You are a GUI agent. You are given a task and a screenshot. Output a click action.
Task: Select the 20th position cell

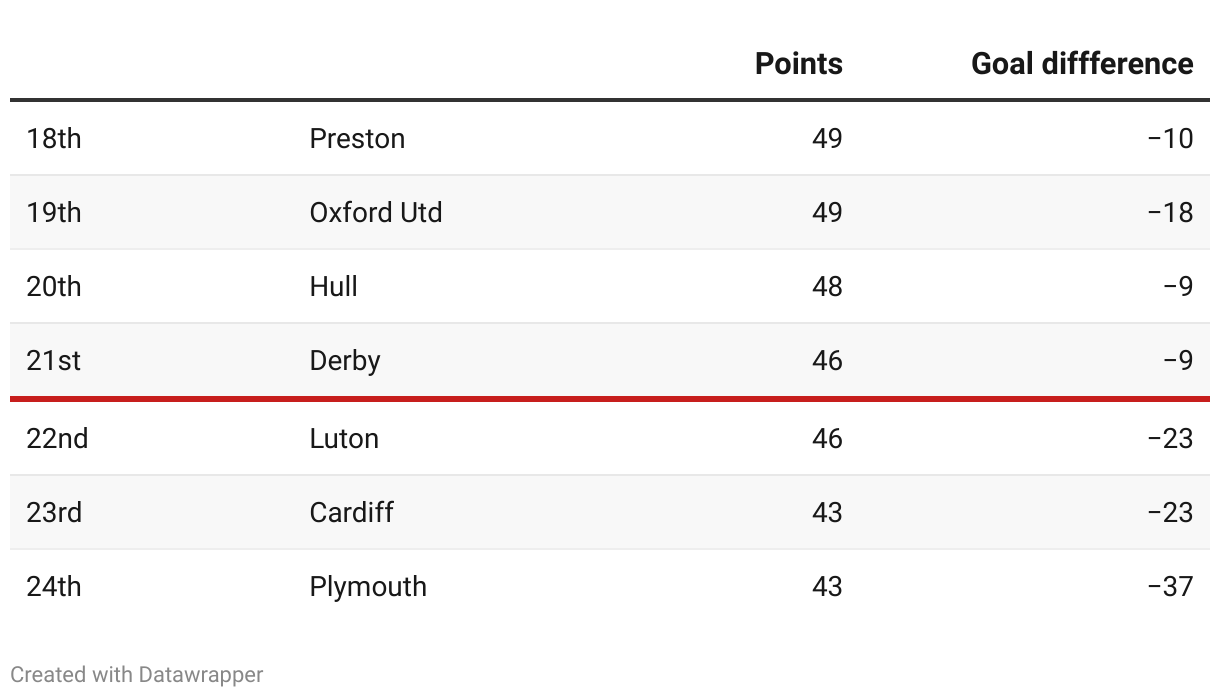click(54, 286)
